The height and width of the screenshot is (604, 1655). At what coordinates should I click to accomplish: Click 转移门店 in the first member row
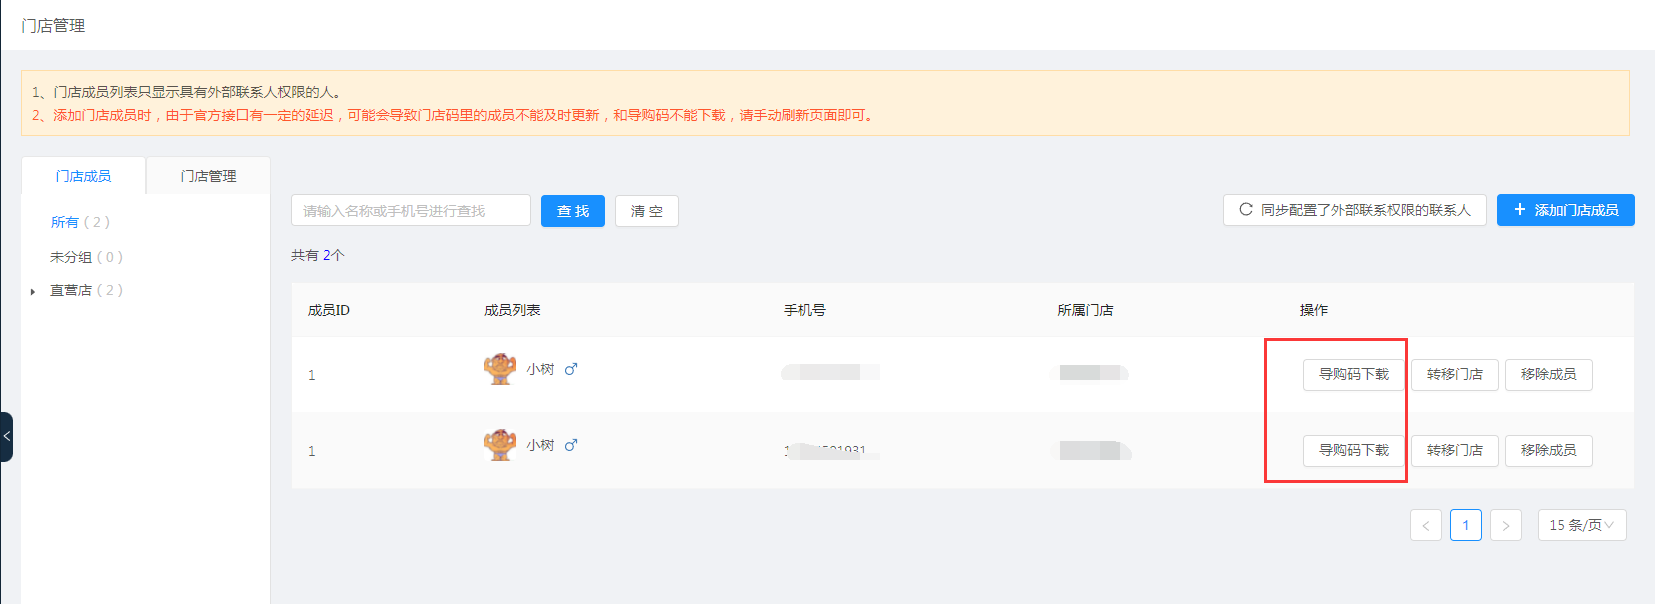(1455, 375)
